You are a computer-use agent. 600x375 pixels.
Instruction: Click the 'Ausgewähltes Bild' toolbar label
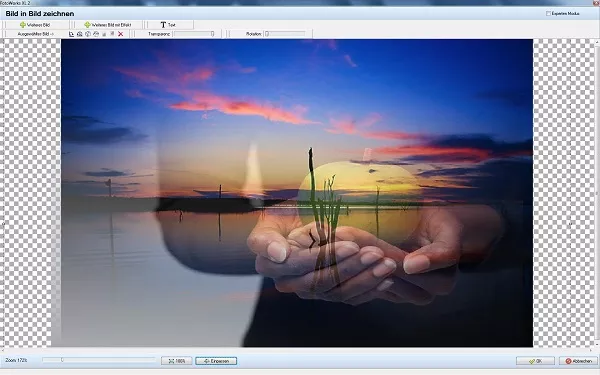36,34
